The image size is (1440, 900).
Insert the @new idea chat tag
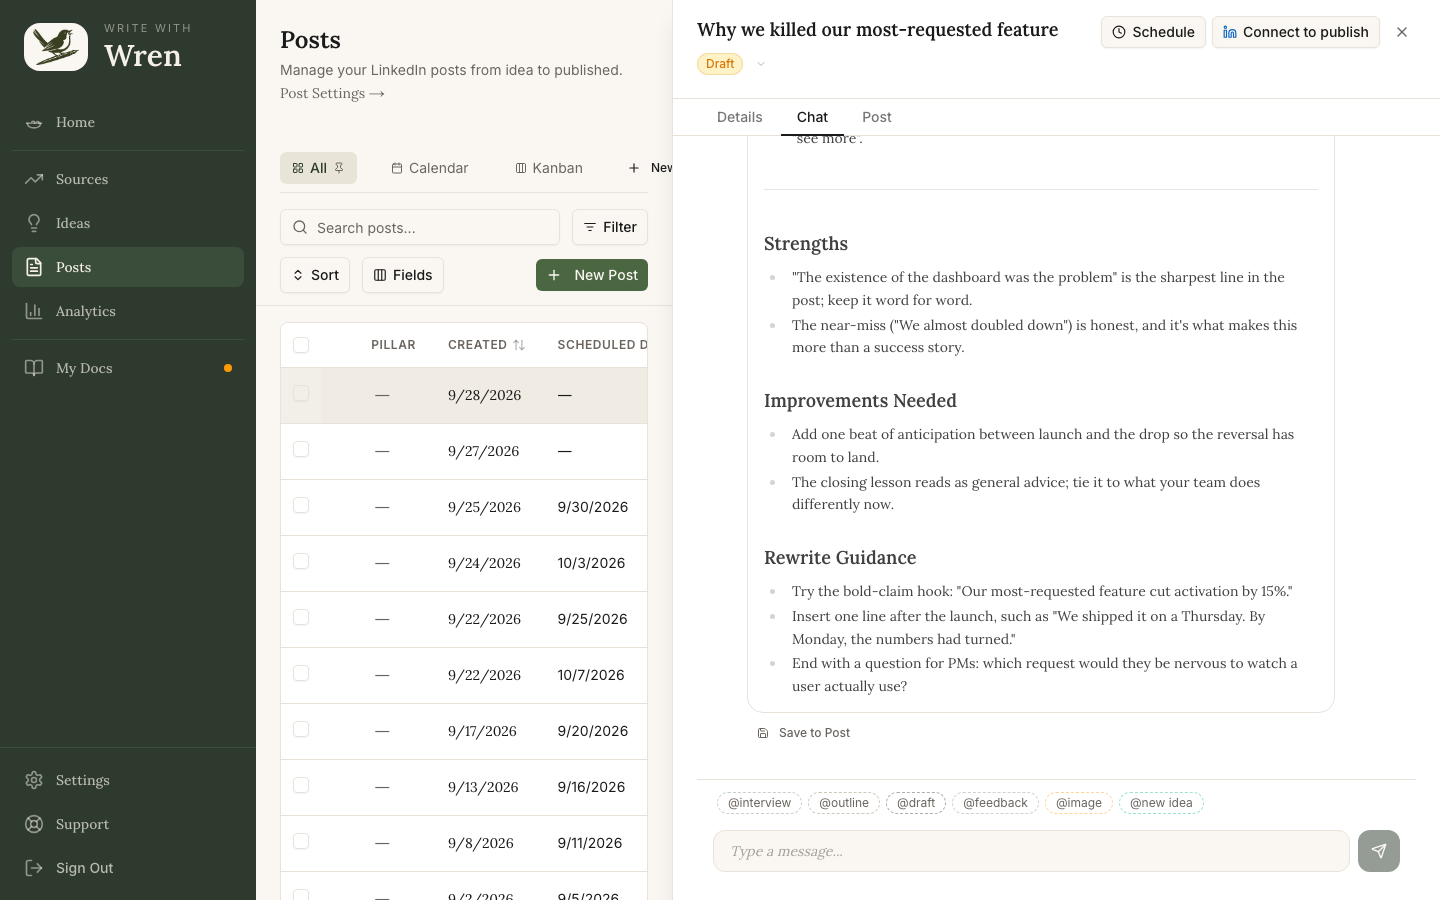(1161, 803)
